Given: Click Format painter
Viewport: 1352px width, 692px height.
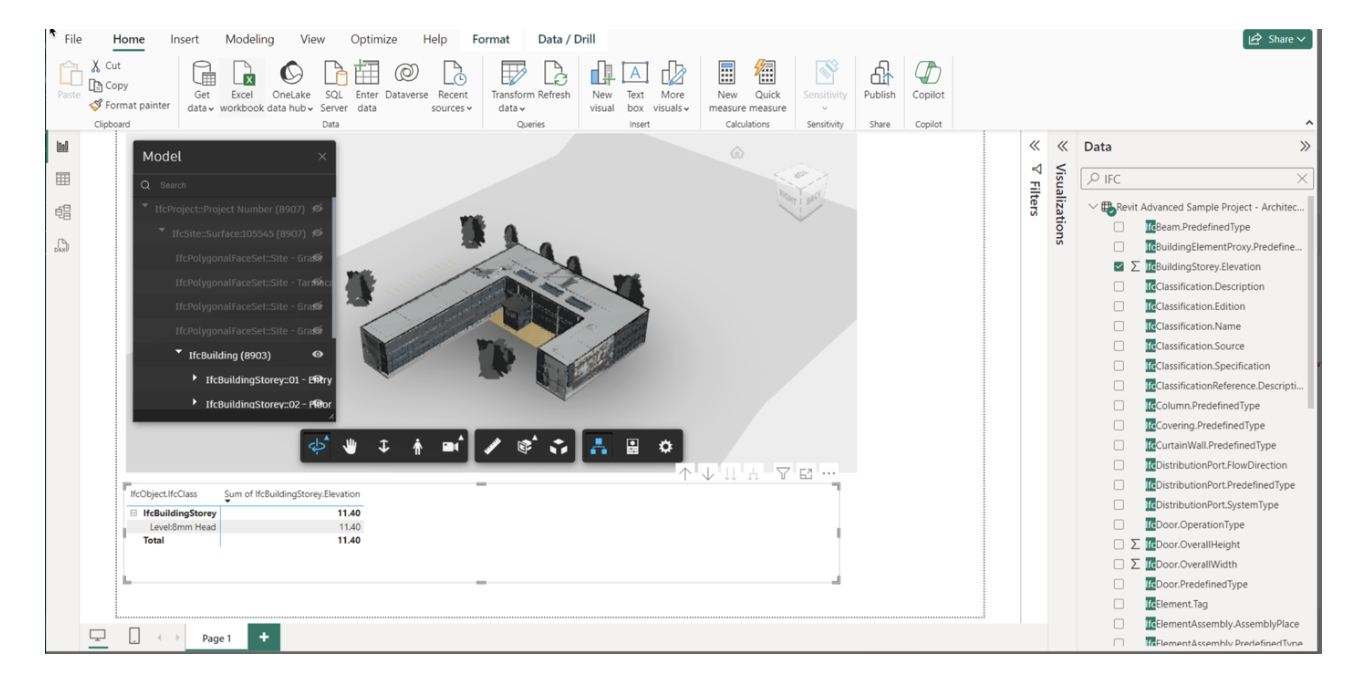Looking at the screenshot, I should (x=130, y=105).
